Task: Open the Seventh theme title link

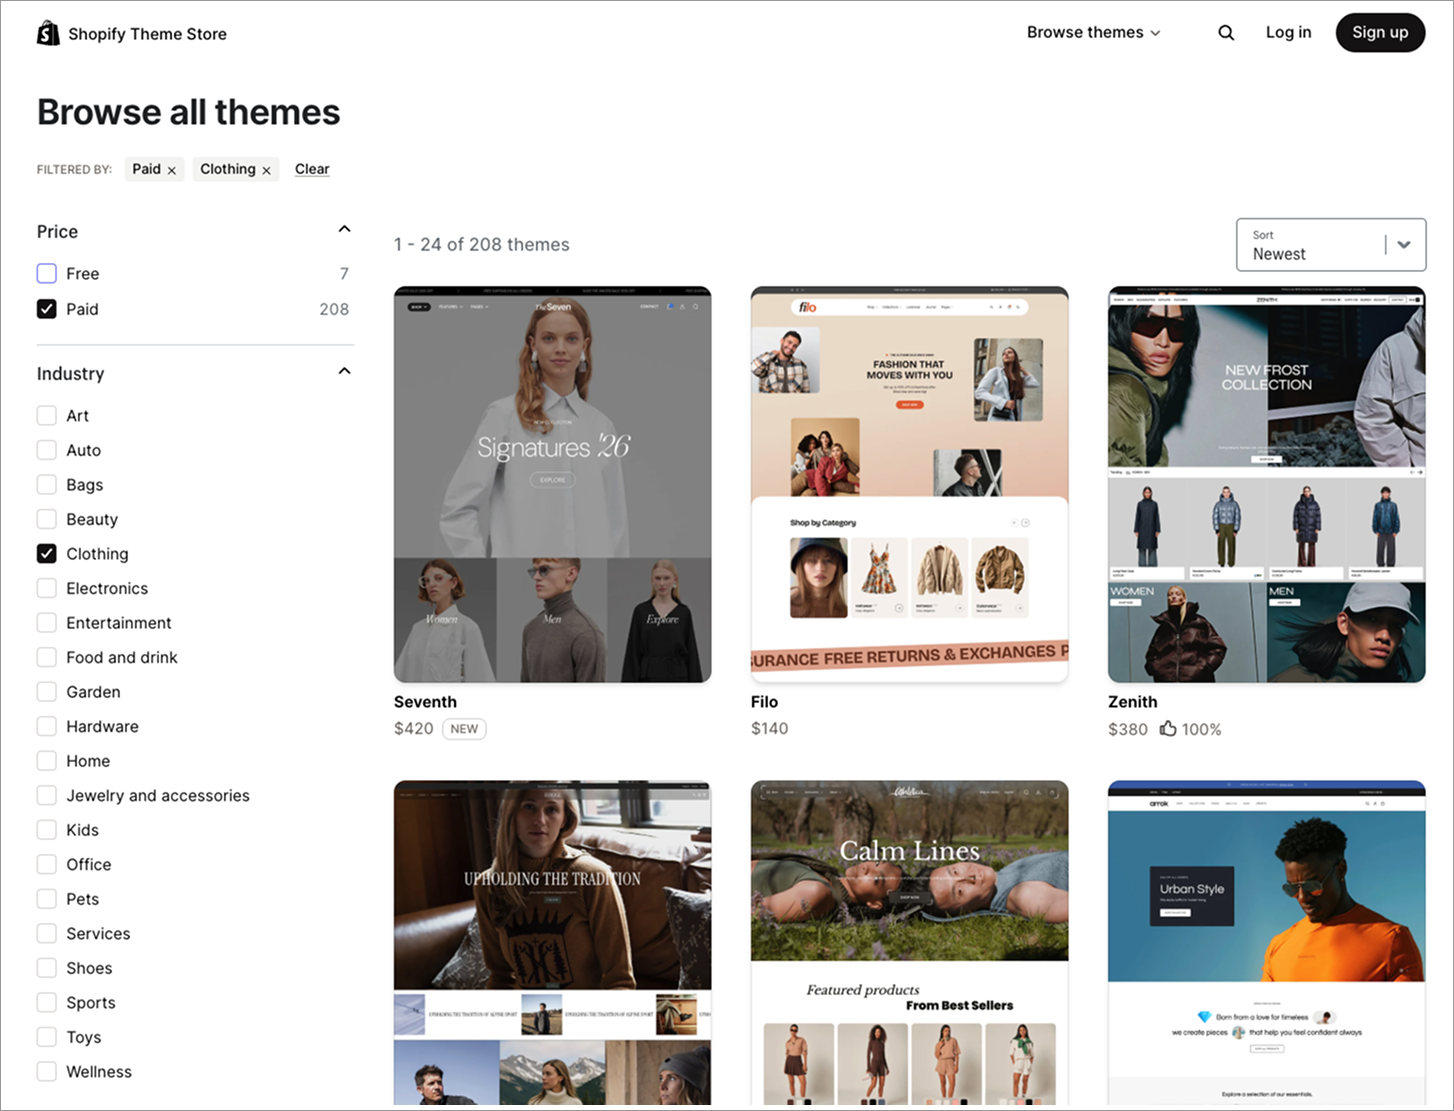Action: 425,702
